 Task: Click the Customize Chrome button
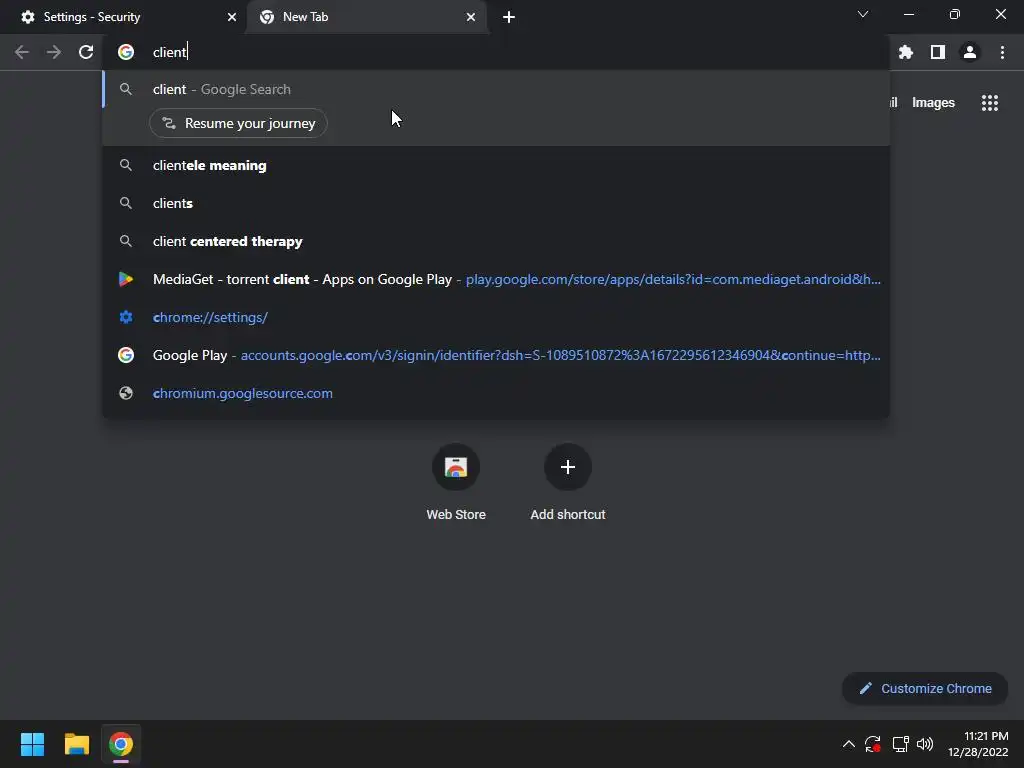pyautogui.click(x=925, y=688)
